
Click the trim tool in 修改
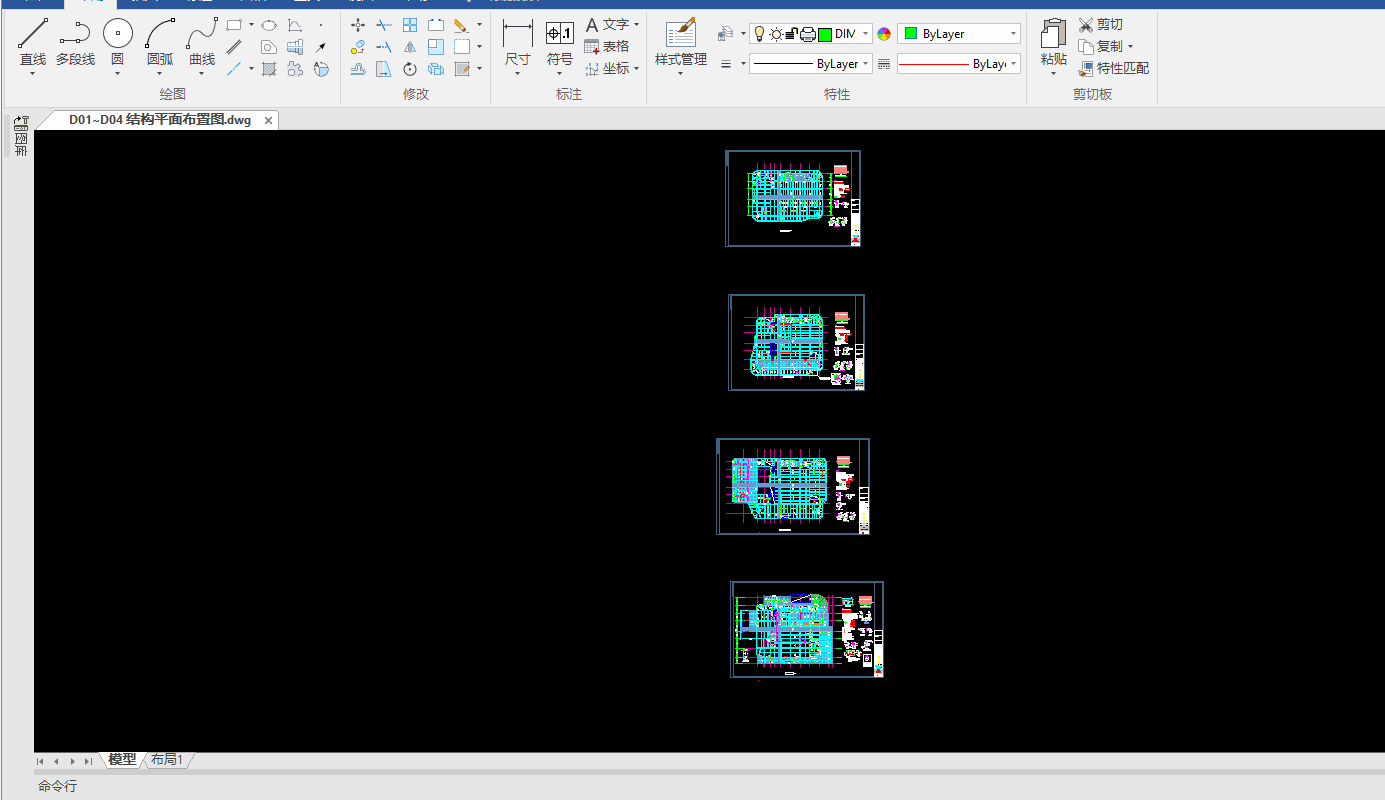384,25
